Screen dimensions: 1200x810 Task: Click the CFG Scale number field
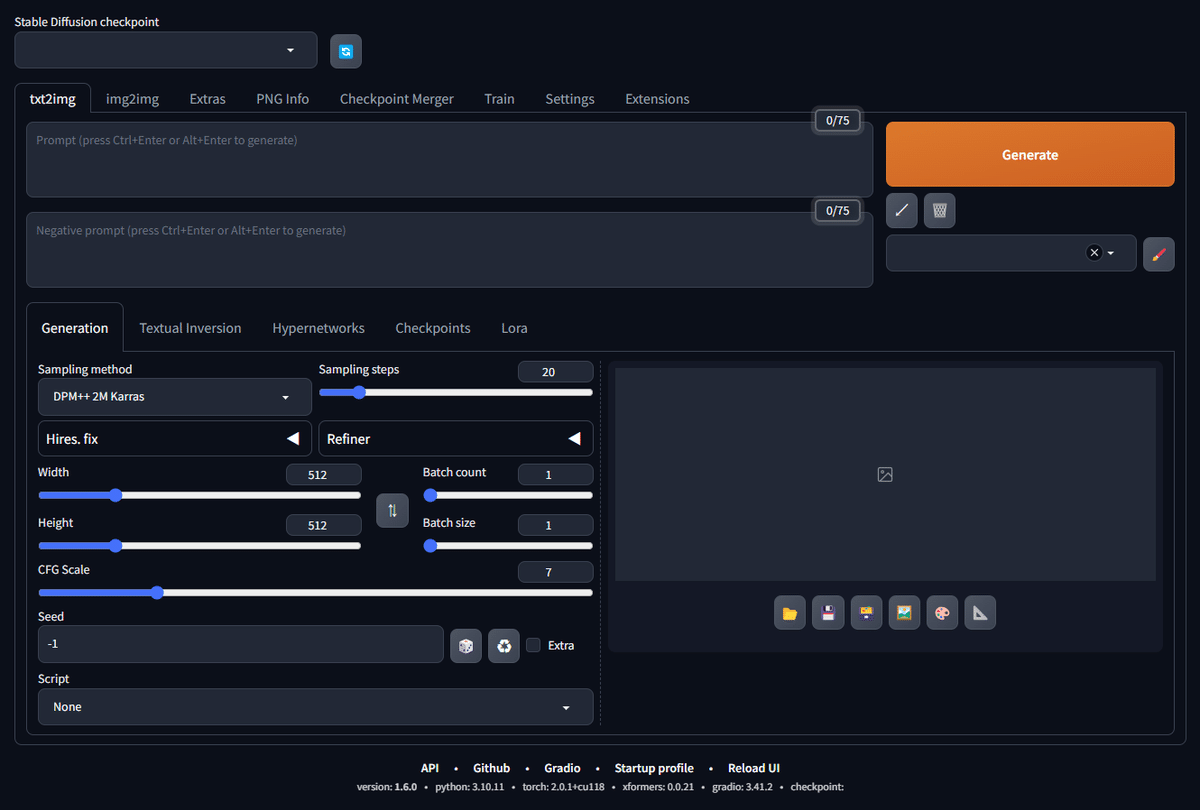tap(555, 572)
